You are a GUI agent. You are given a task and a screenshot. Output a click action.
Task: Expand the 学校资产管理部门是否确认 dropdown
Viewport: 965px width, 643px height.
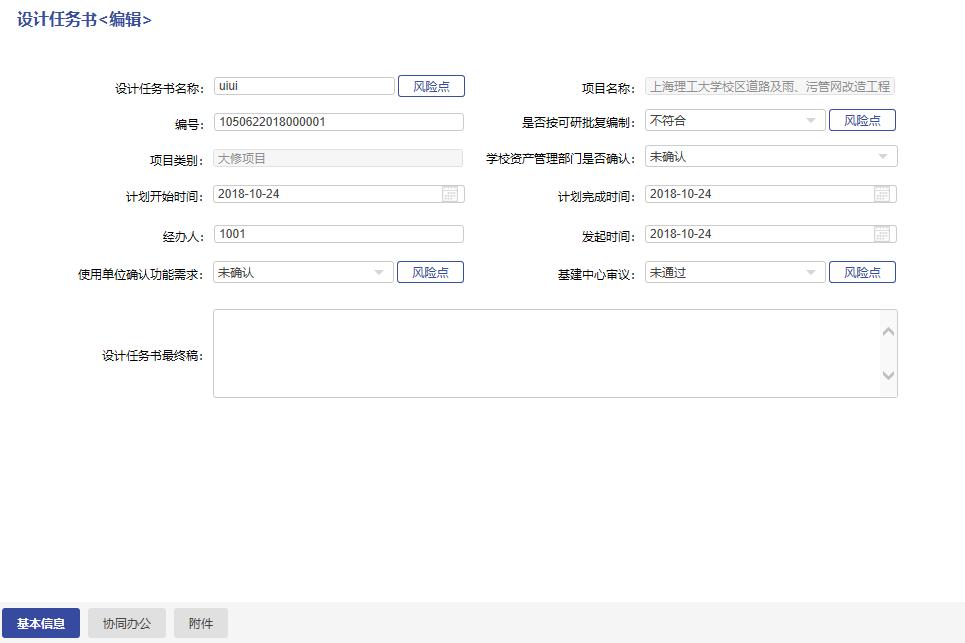pyautogui.click(x=882, y=157)
